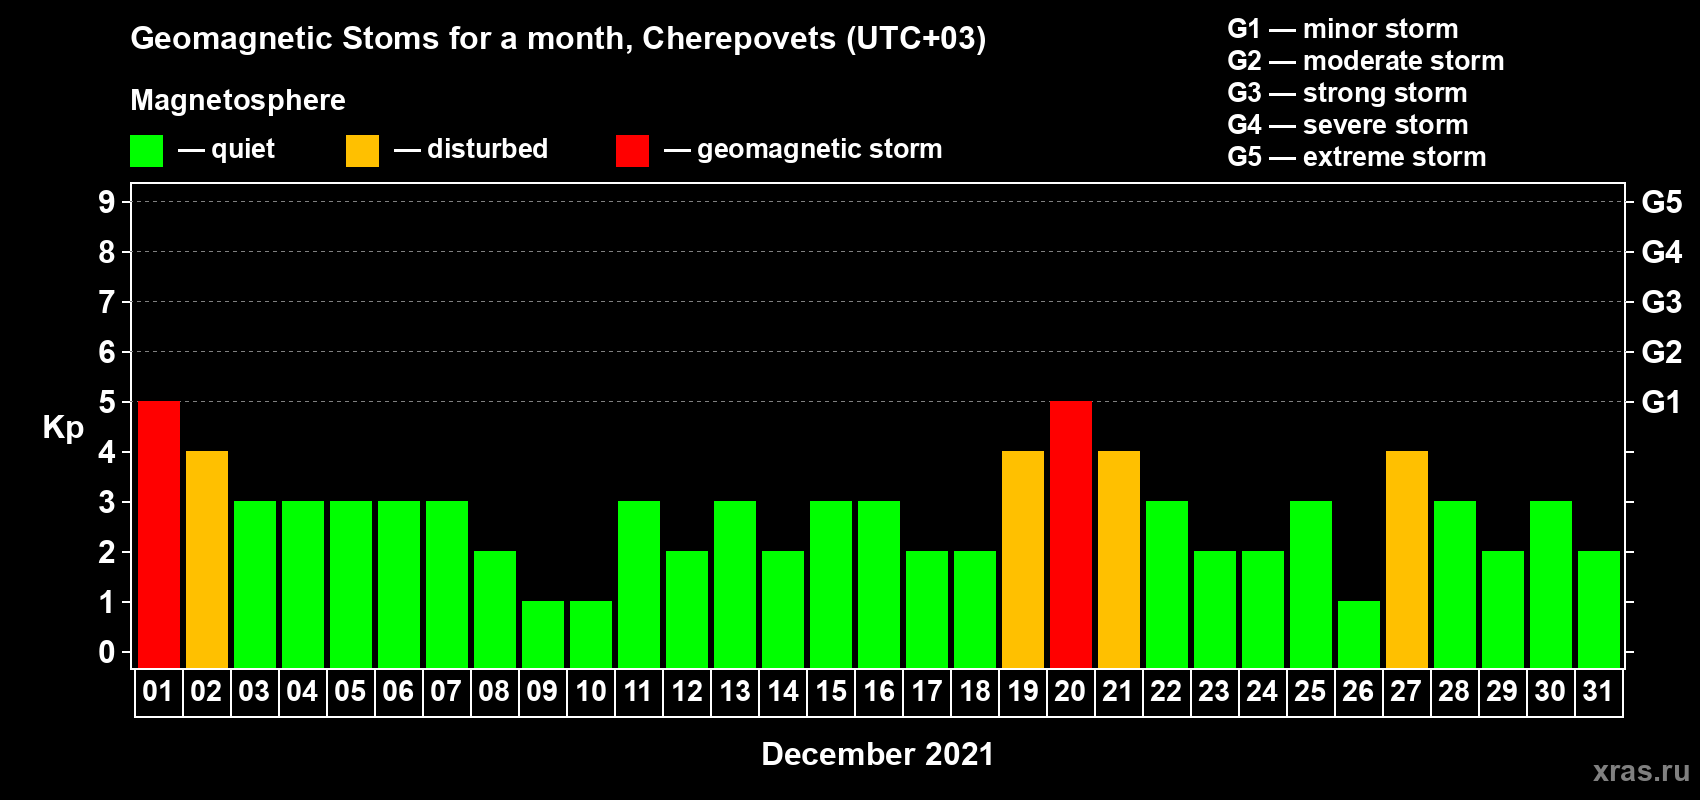Click the 'G1' right axis label
Viewport: 1700px width, 800px height.
point(1662,402)
